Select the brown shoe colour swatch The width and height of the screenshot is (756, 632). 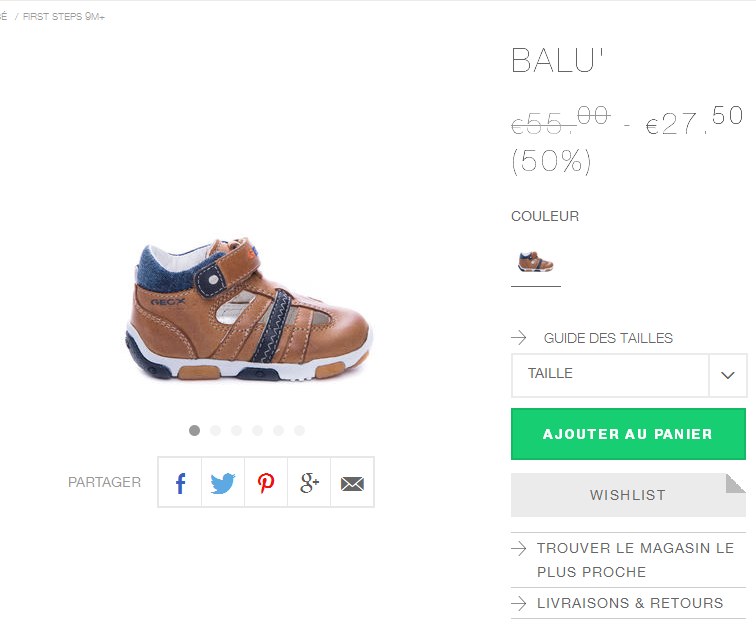point(536,262)
